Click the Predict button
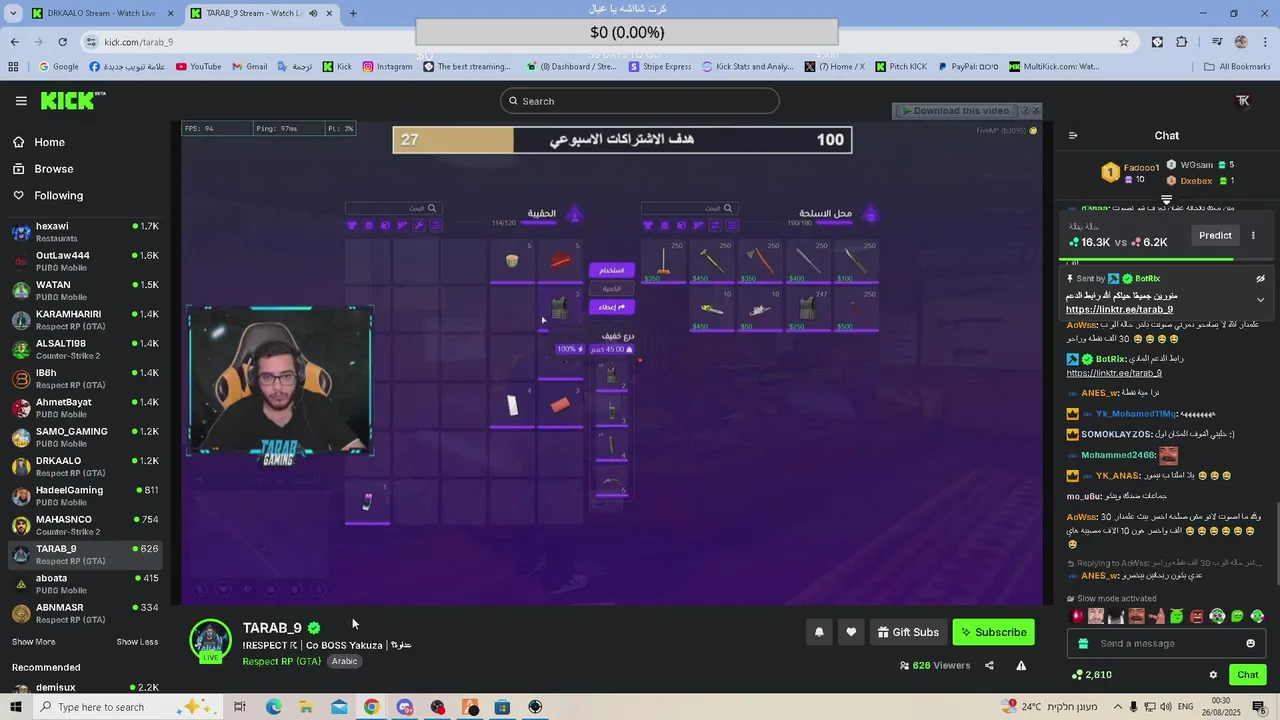1280x720 pixels. [1215, 236]
